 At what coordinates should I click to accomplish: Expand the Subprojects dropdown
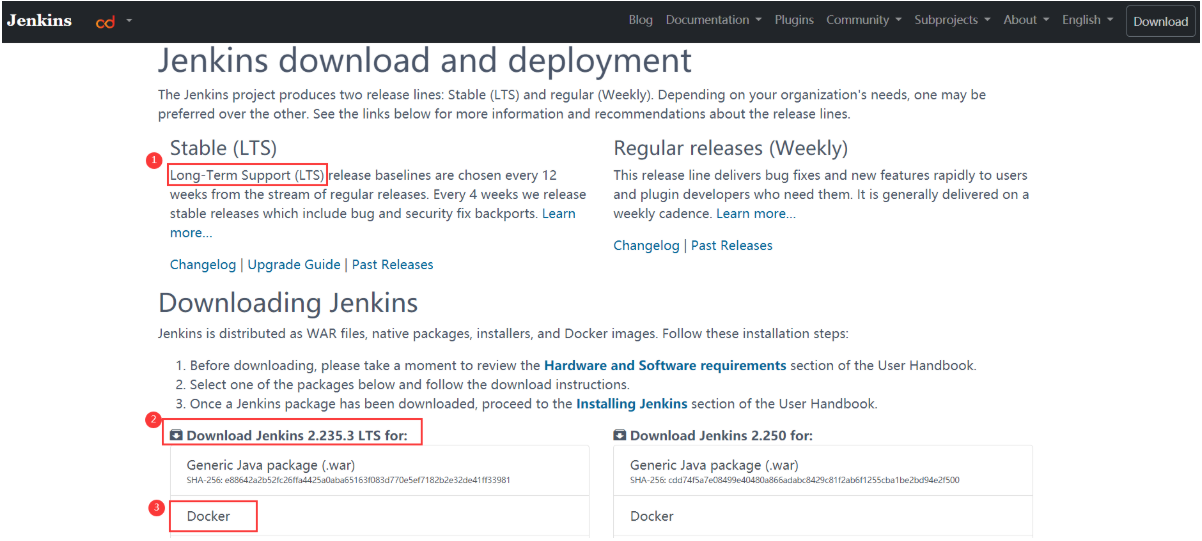(952, 20)
